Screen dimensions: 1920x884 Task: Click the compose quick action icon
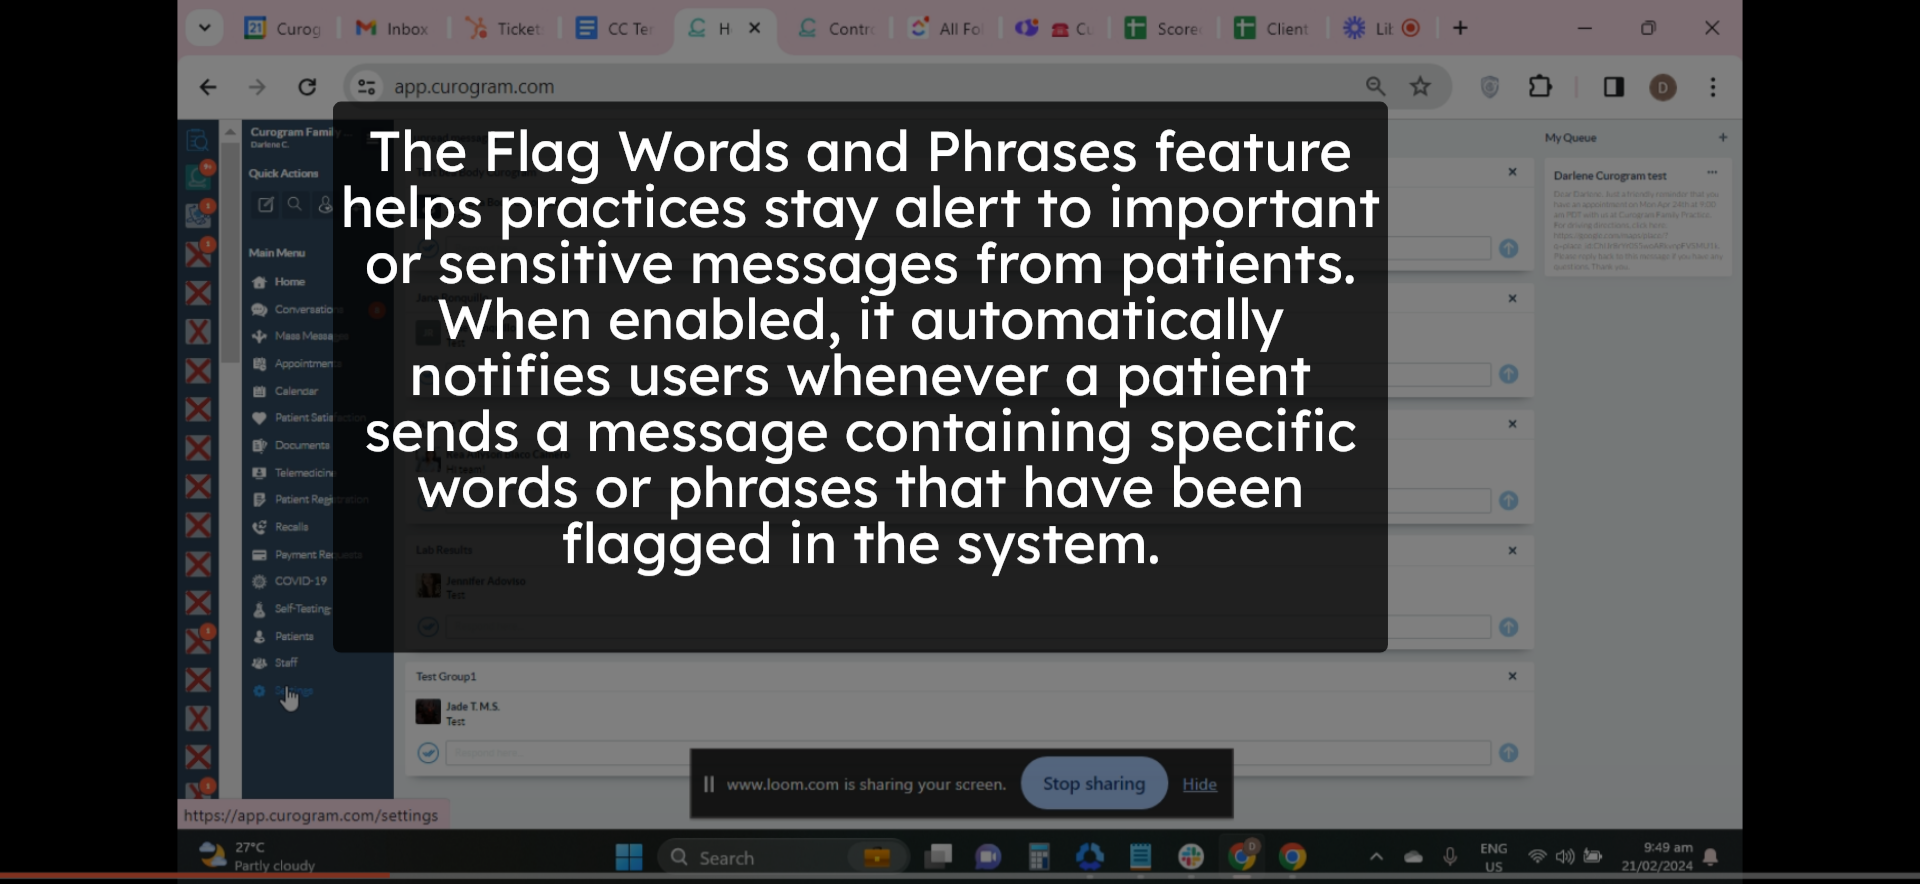[x=265, y=204]
